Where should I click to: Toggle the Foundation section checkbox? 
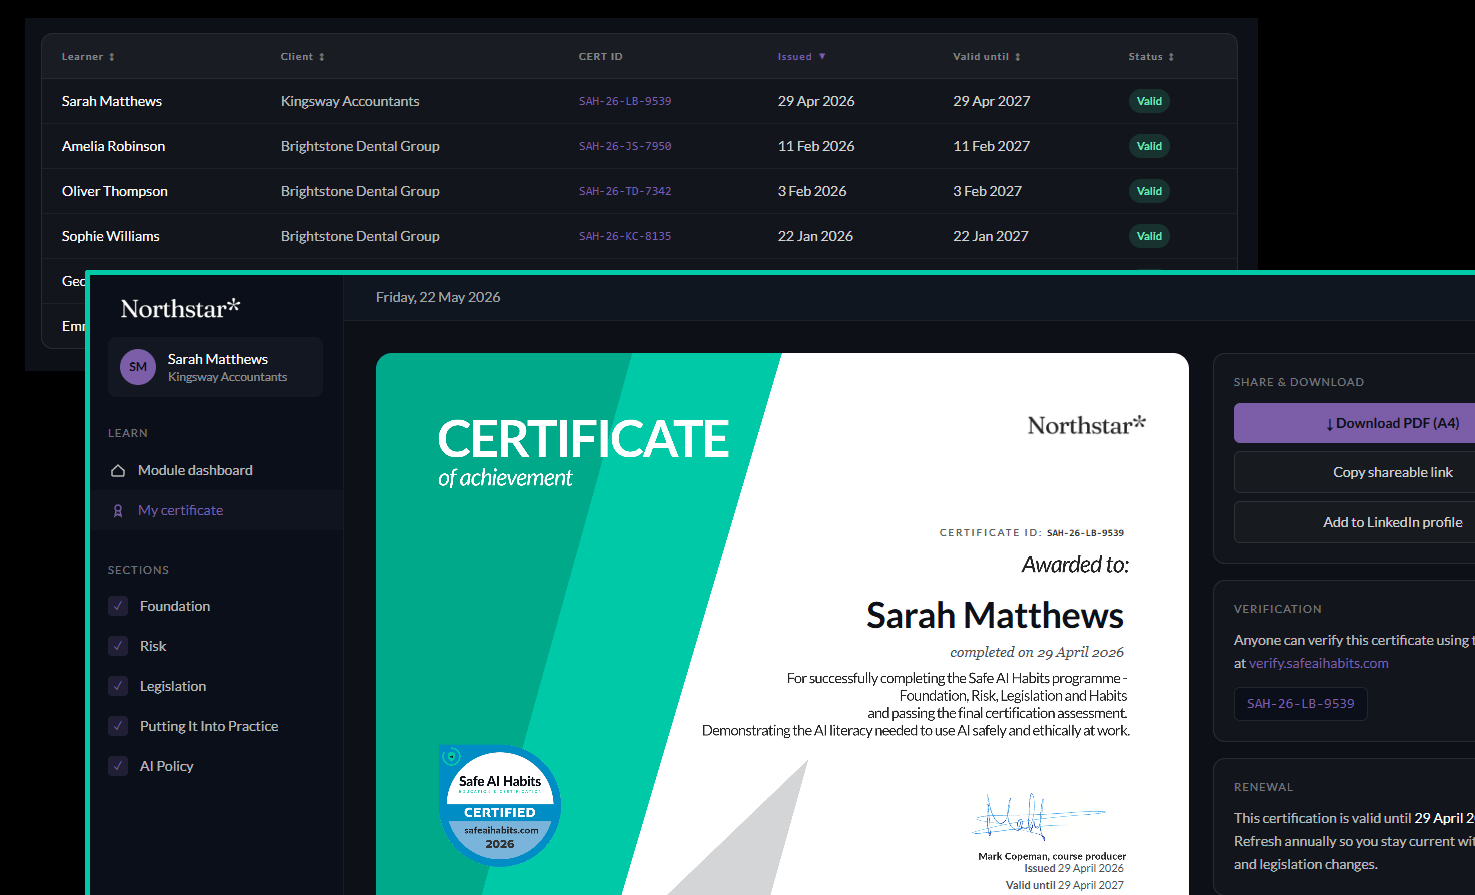[x=118, y=606]
